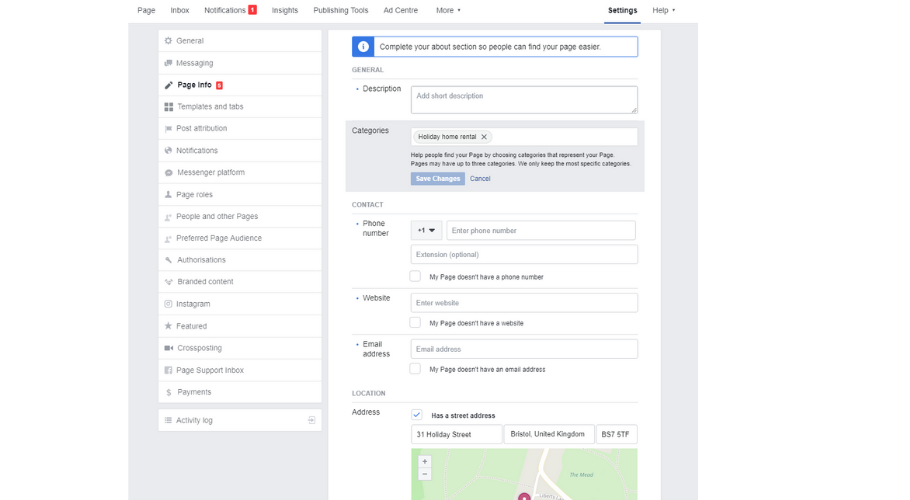Click the postcode field 'BS7 5TF'

click(x=617, y=434)
